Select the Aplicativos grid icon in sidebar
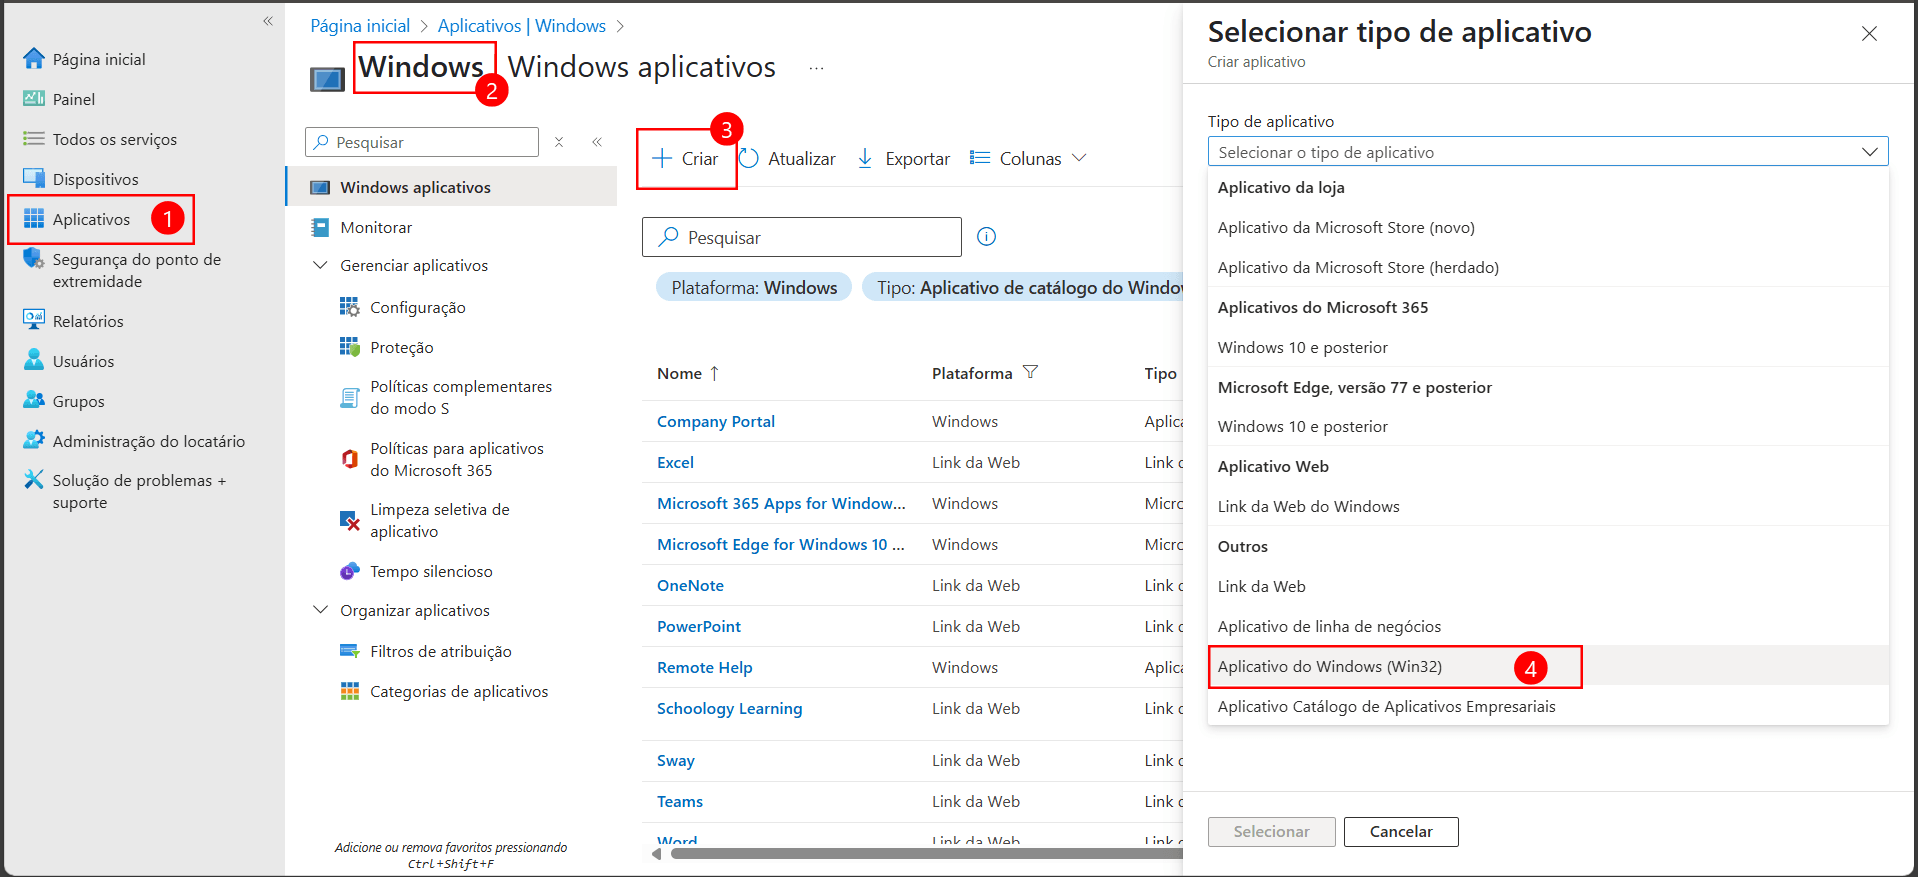The width and height of the screenshot is (1918, 877). pos(34,219)
